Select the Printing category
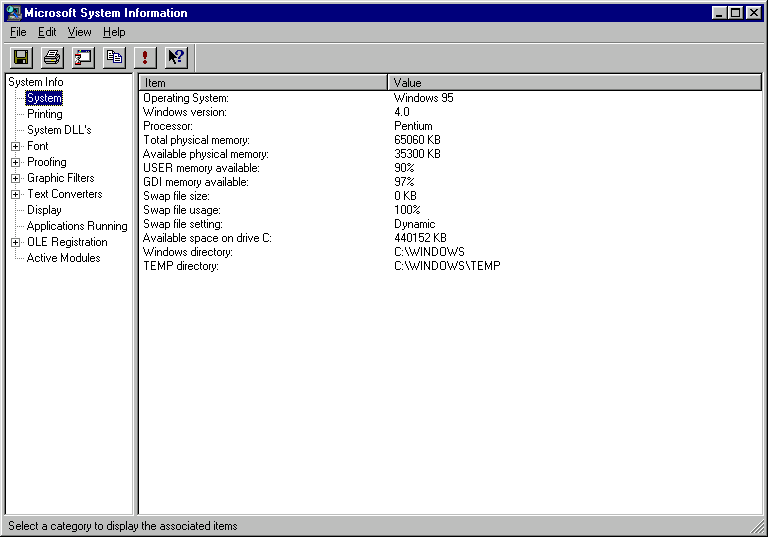768x537 pixels. pos(45,114)
